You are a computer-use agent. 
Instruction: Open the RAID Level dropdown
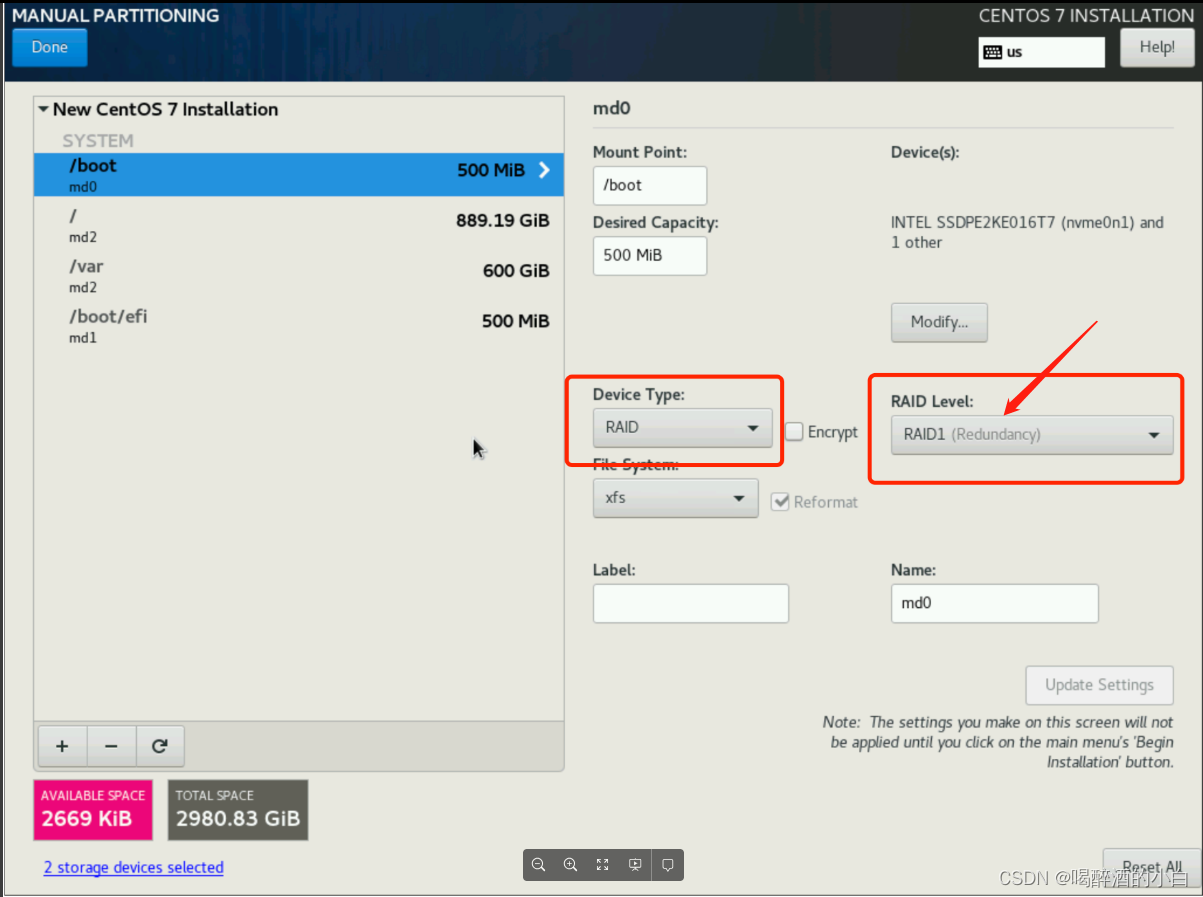click(x=1032, y=435)
